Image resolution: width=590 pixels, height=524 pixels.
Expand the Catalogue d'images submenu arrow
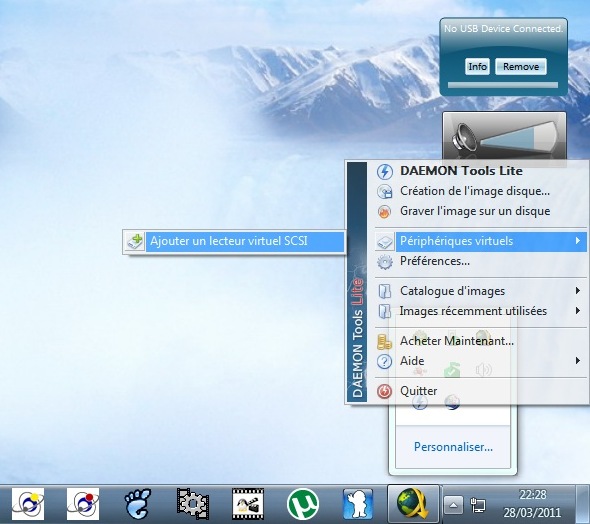point(578,290)
